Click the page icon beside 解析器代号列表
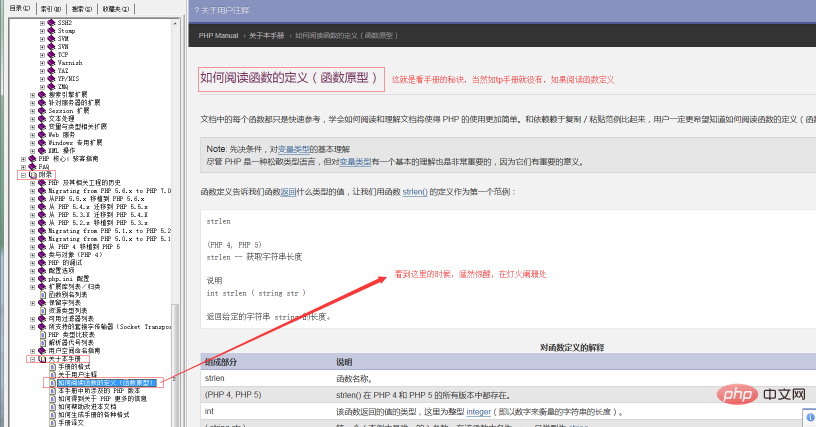This screenshot has height=427, width=816. (43, 343)
